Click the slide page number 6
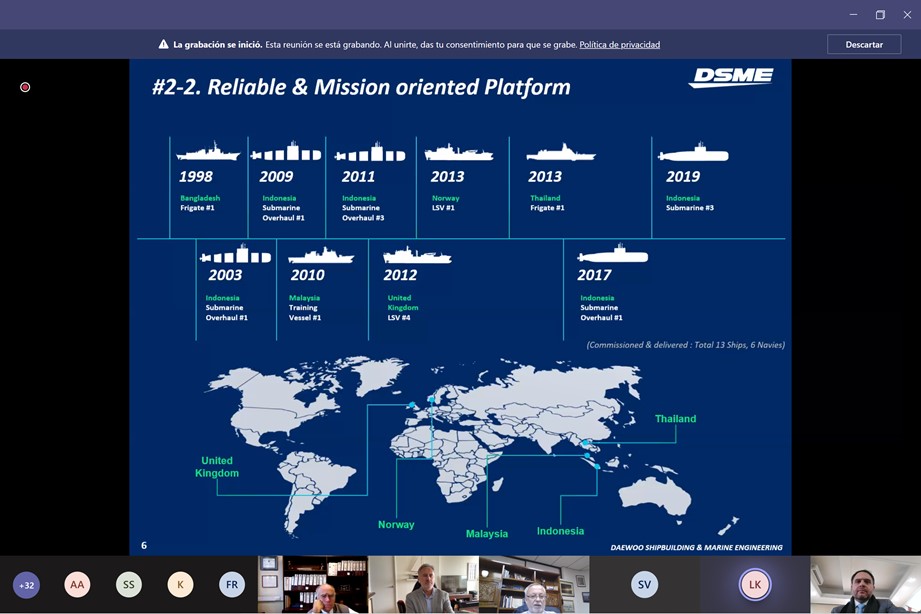 (x=144, y=545)
